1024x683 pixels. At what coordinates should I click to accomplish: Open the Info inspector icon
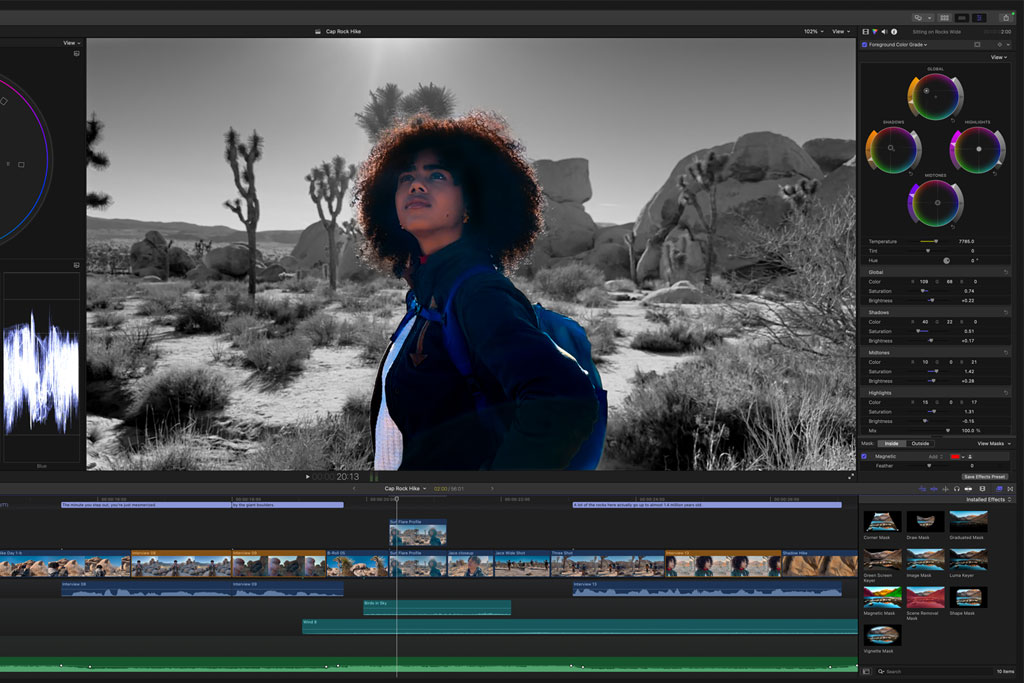[894, 31]
